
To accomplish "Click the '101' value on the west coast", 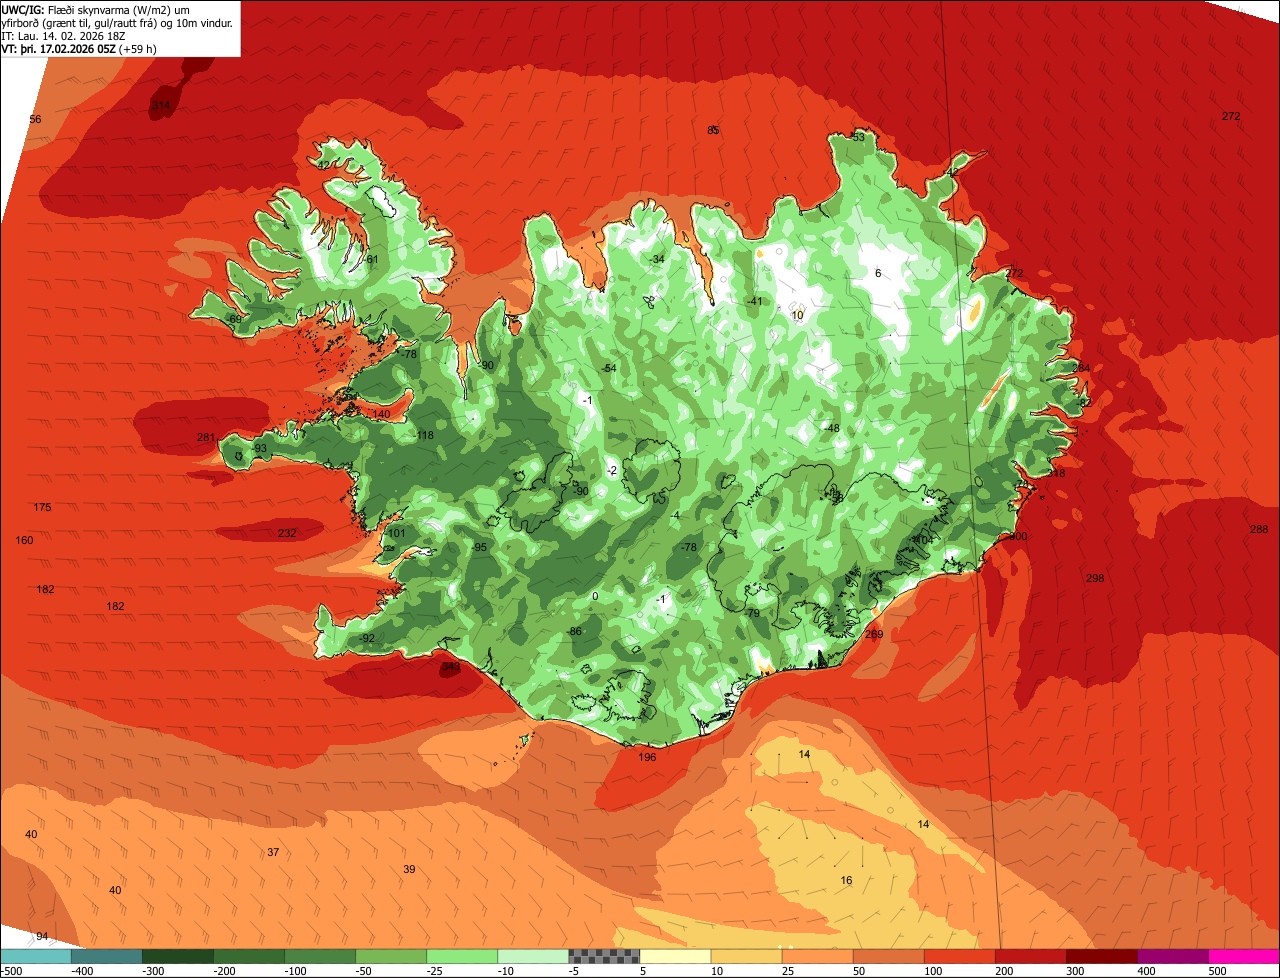I will point(397,533).
